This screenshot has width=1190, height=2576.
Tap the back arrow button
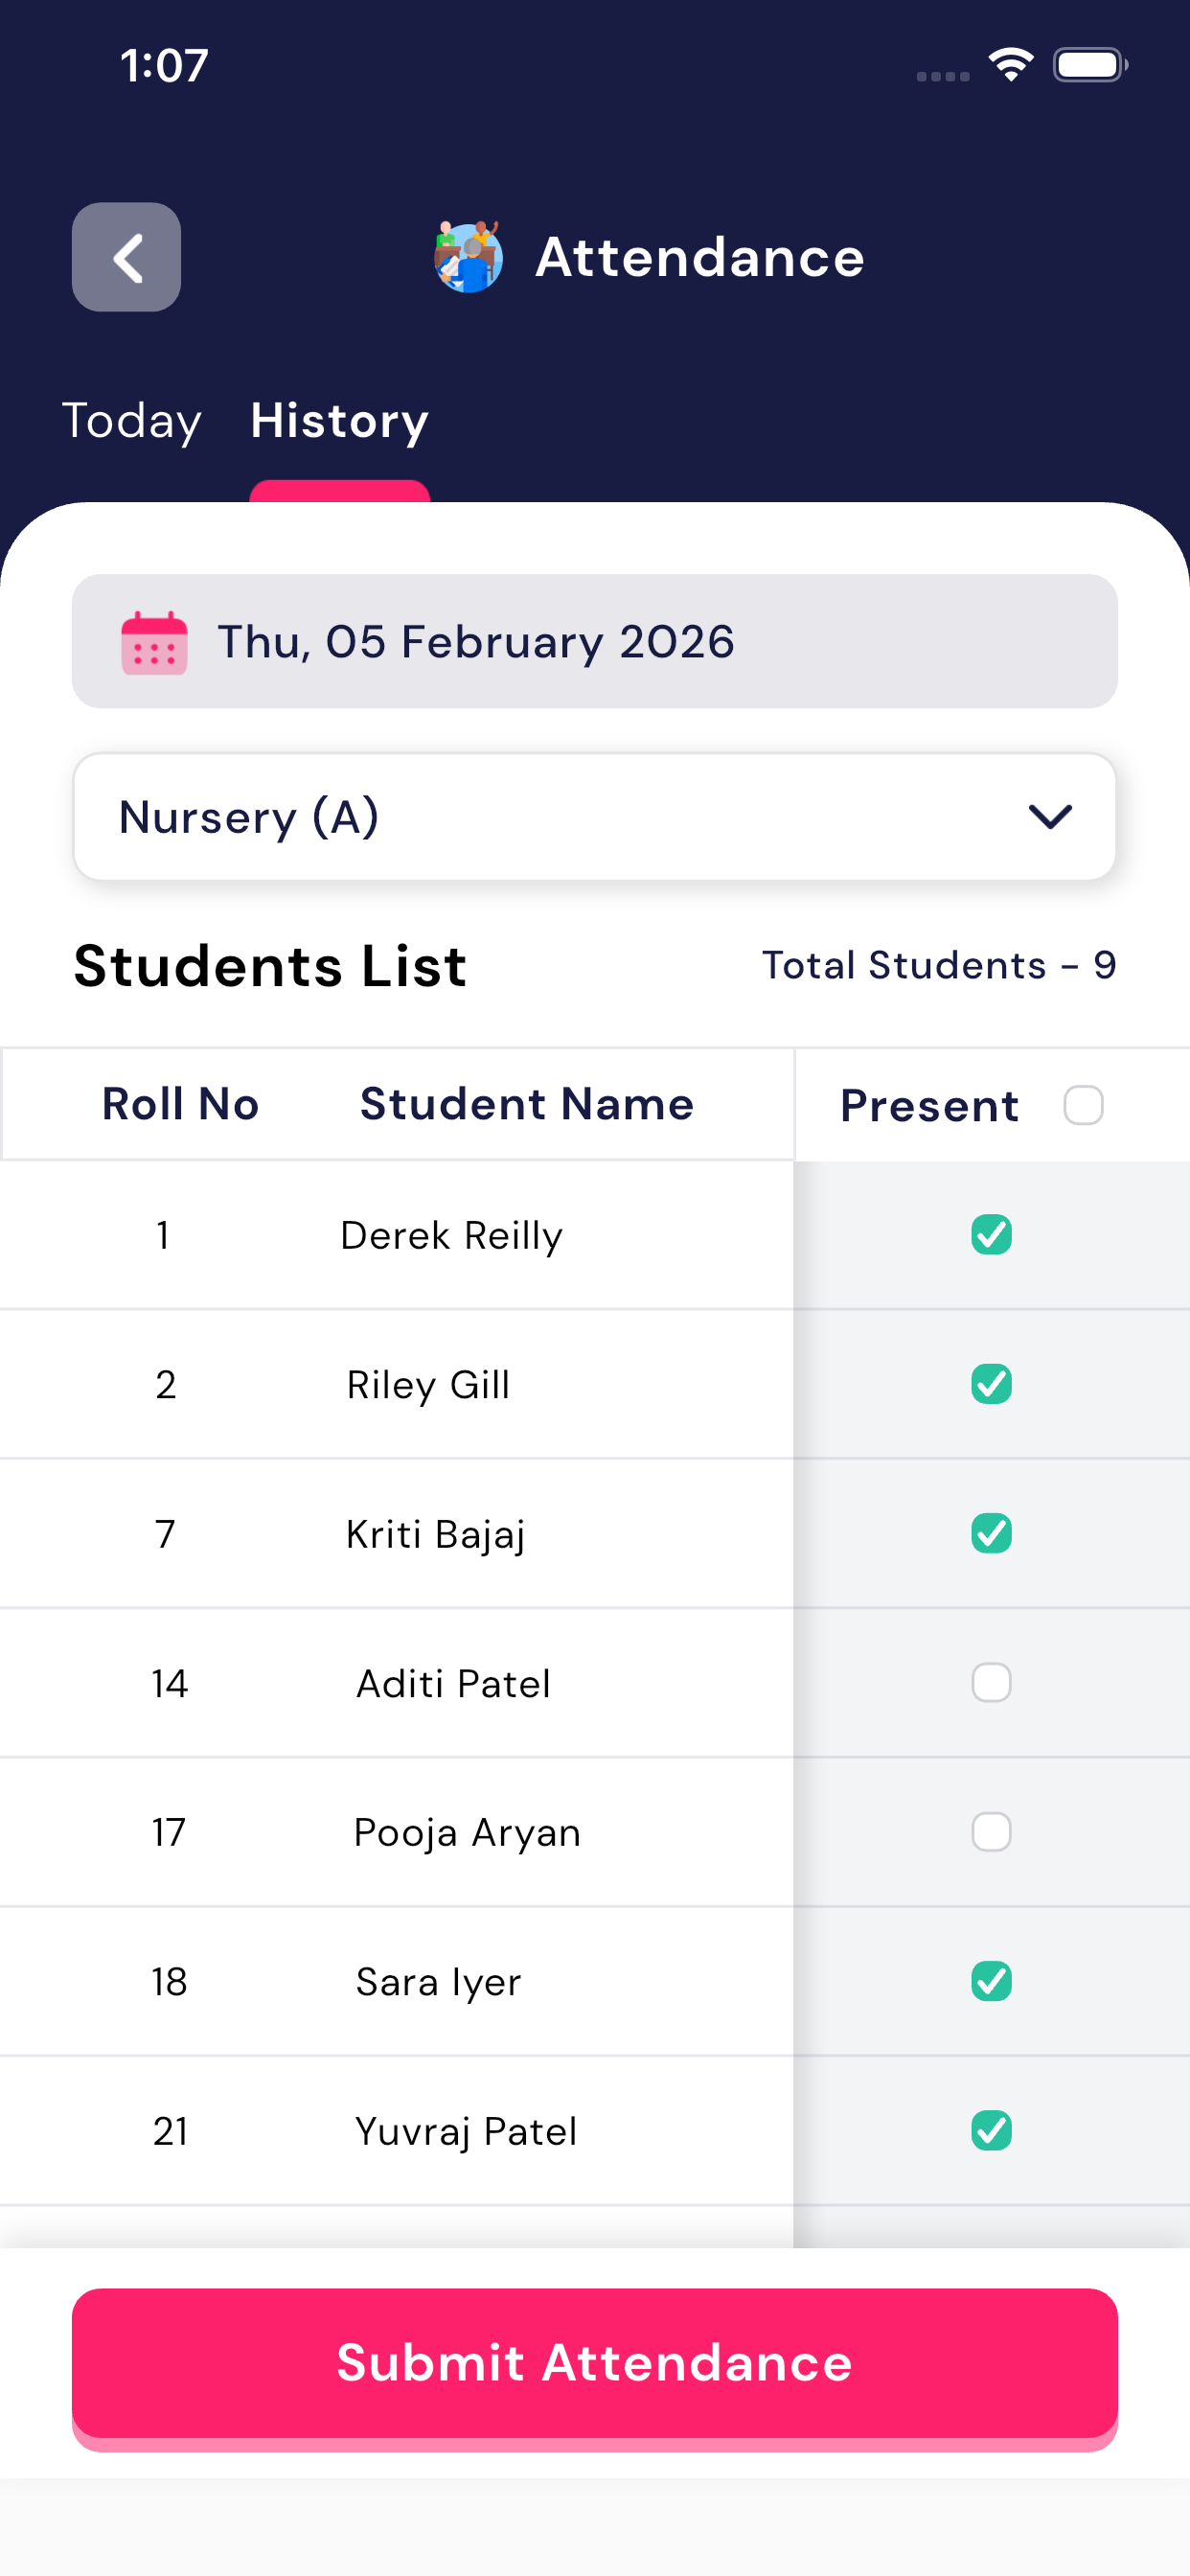pos(126,257)
